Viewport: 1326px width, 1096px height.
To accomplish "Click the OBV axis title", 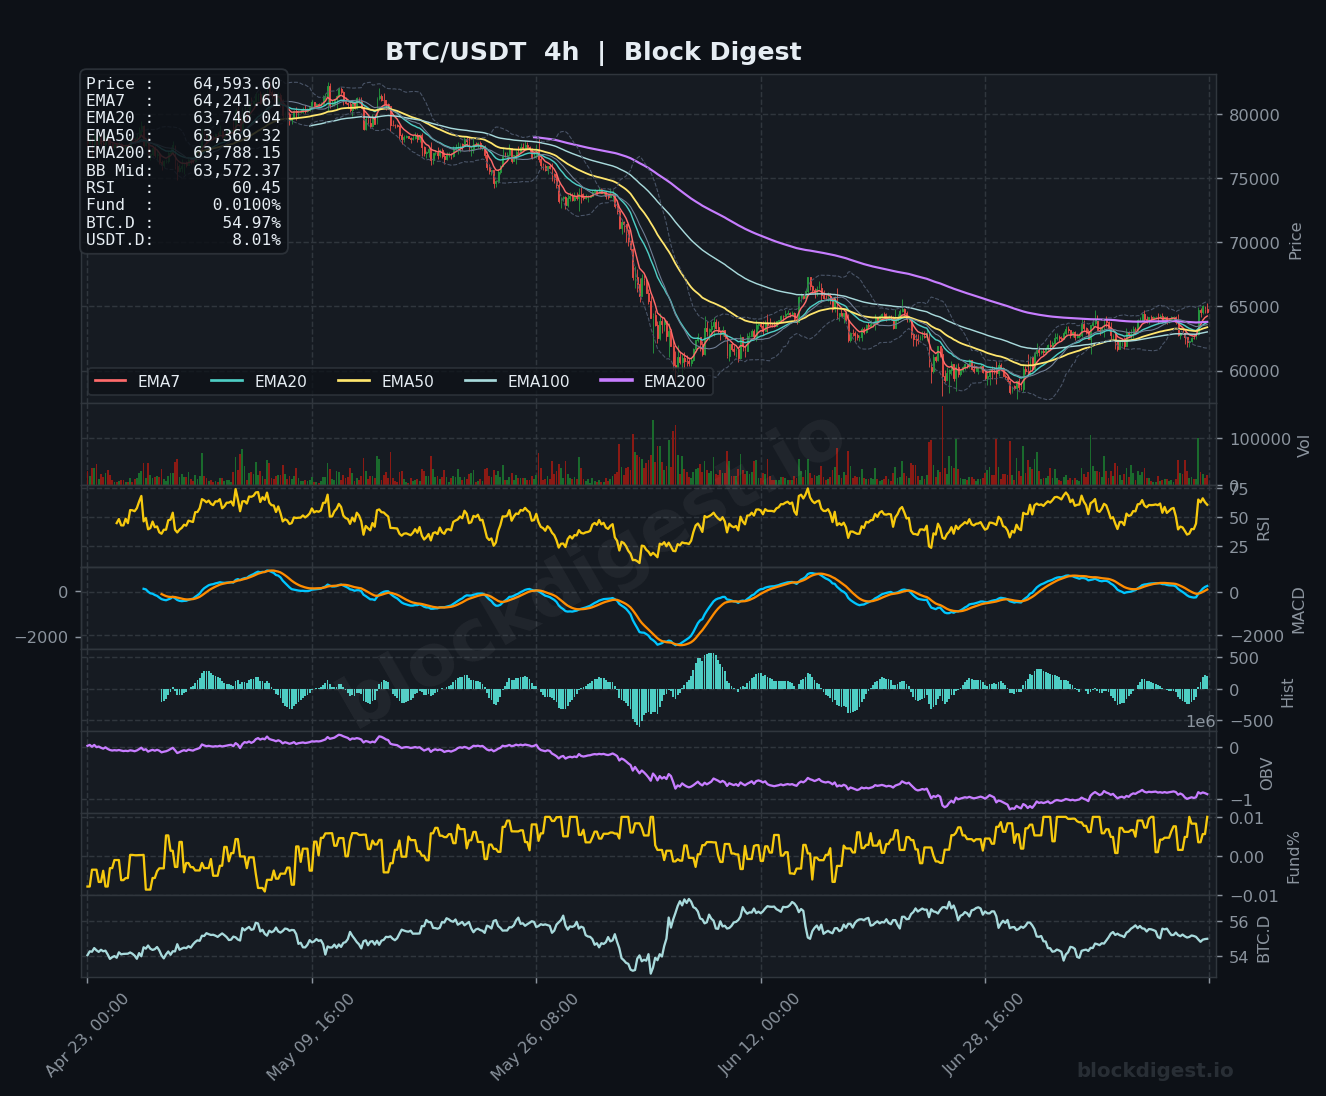I will (x=1267, y=774).
